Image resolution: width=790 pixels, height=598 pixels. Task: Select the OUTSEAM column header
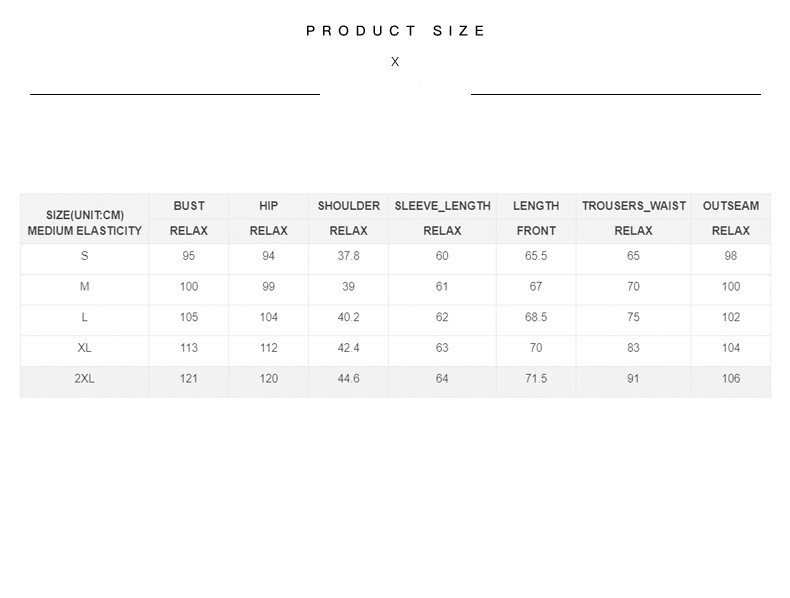click(731, 206)
